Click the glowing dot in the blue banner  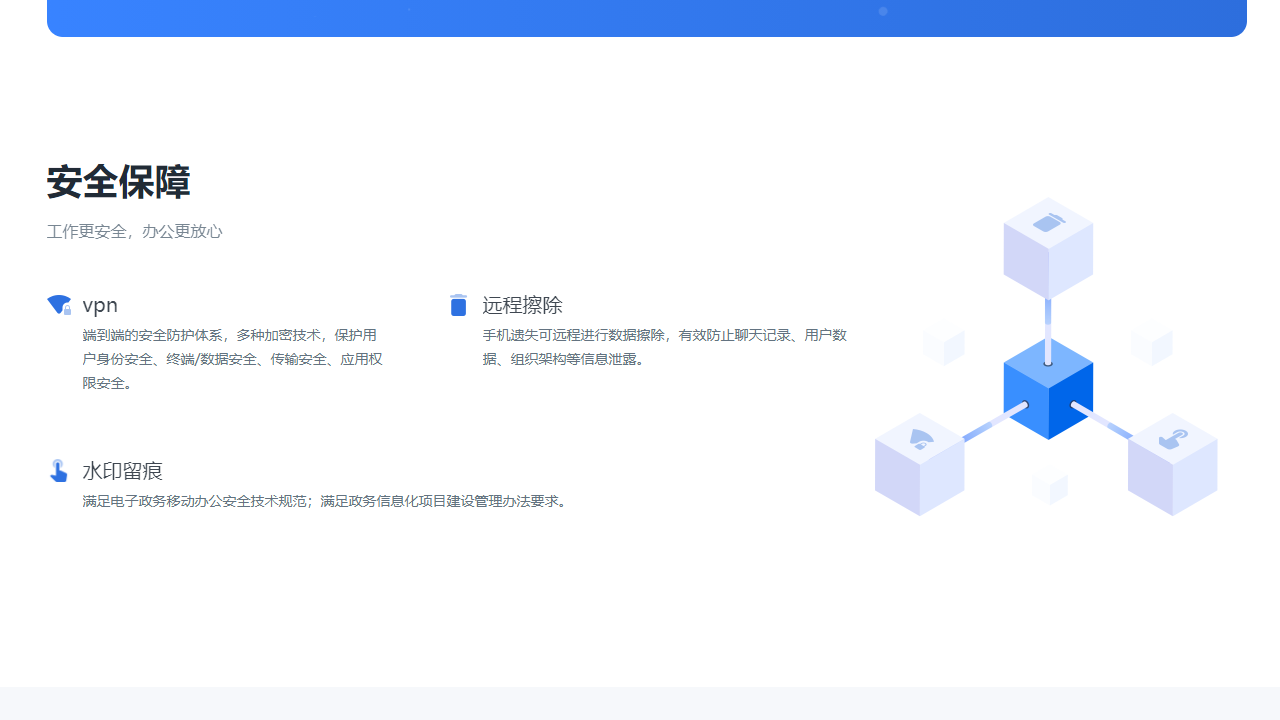883,10
